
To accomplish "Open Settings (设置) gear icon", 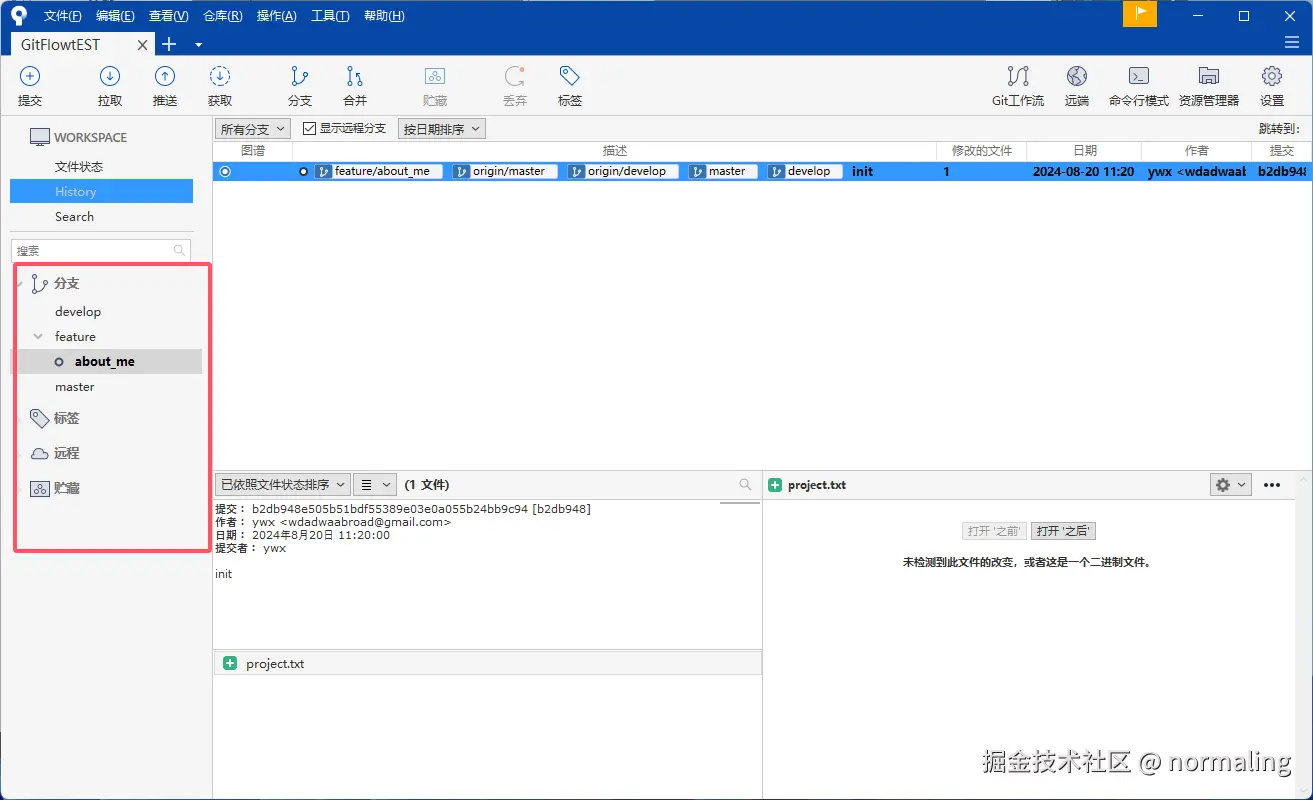I will (1272, 76).
